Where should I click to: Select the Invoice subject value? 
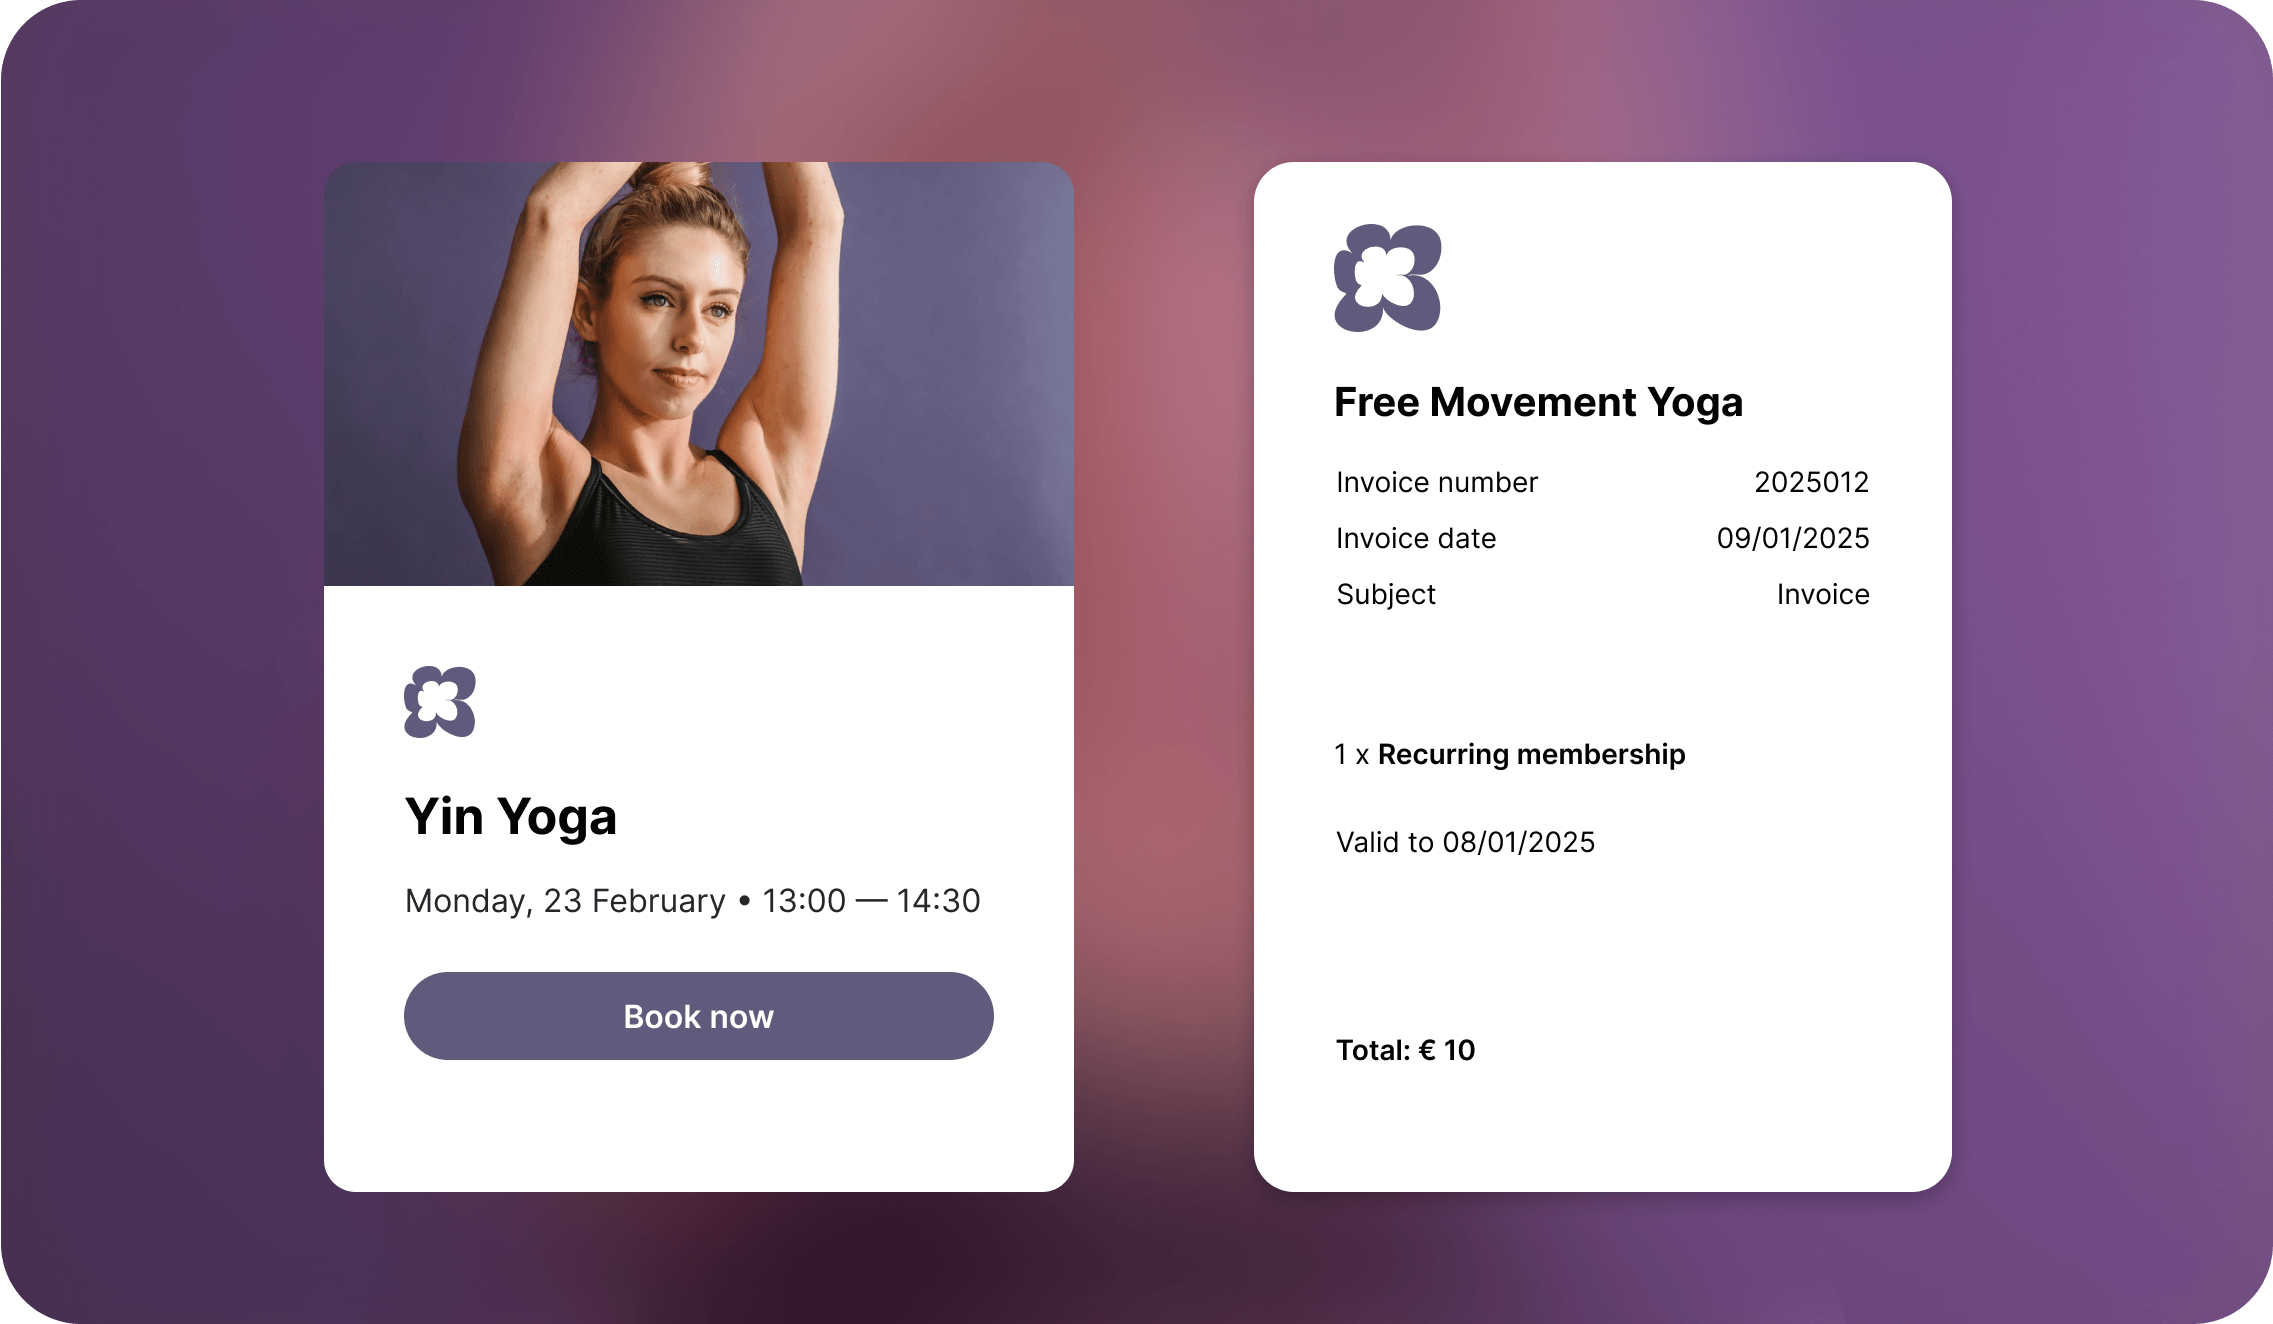1823,594
